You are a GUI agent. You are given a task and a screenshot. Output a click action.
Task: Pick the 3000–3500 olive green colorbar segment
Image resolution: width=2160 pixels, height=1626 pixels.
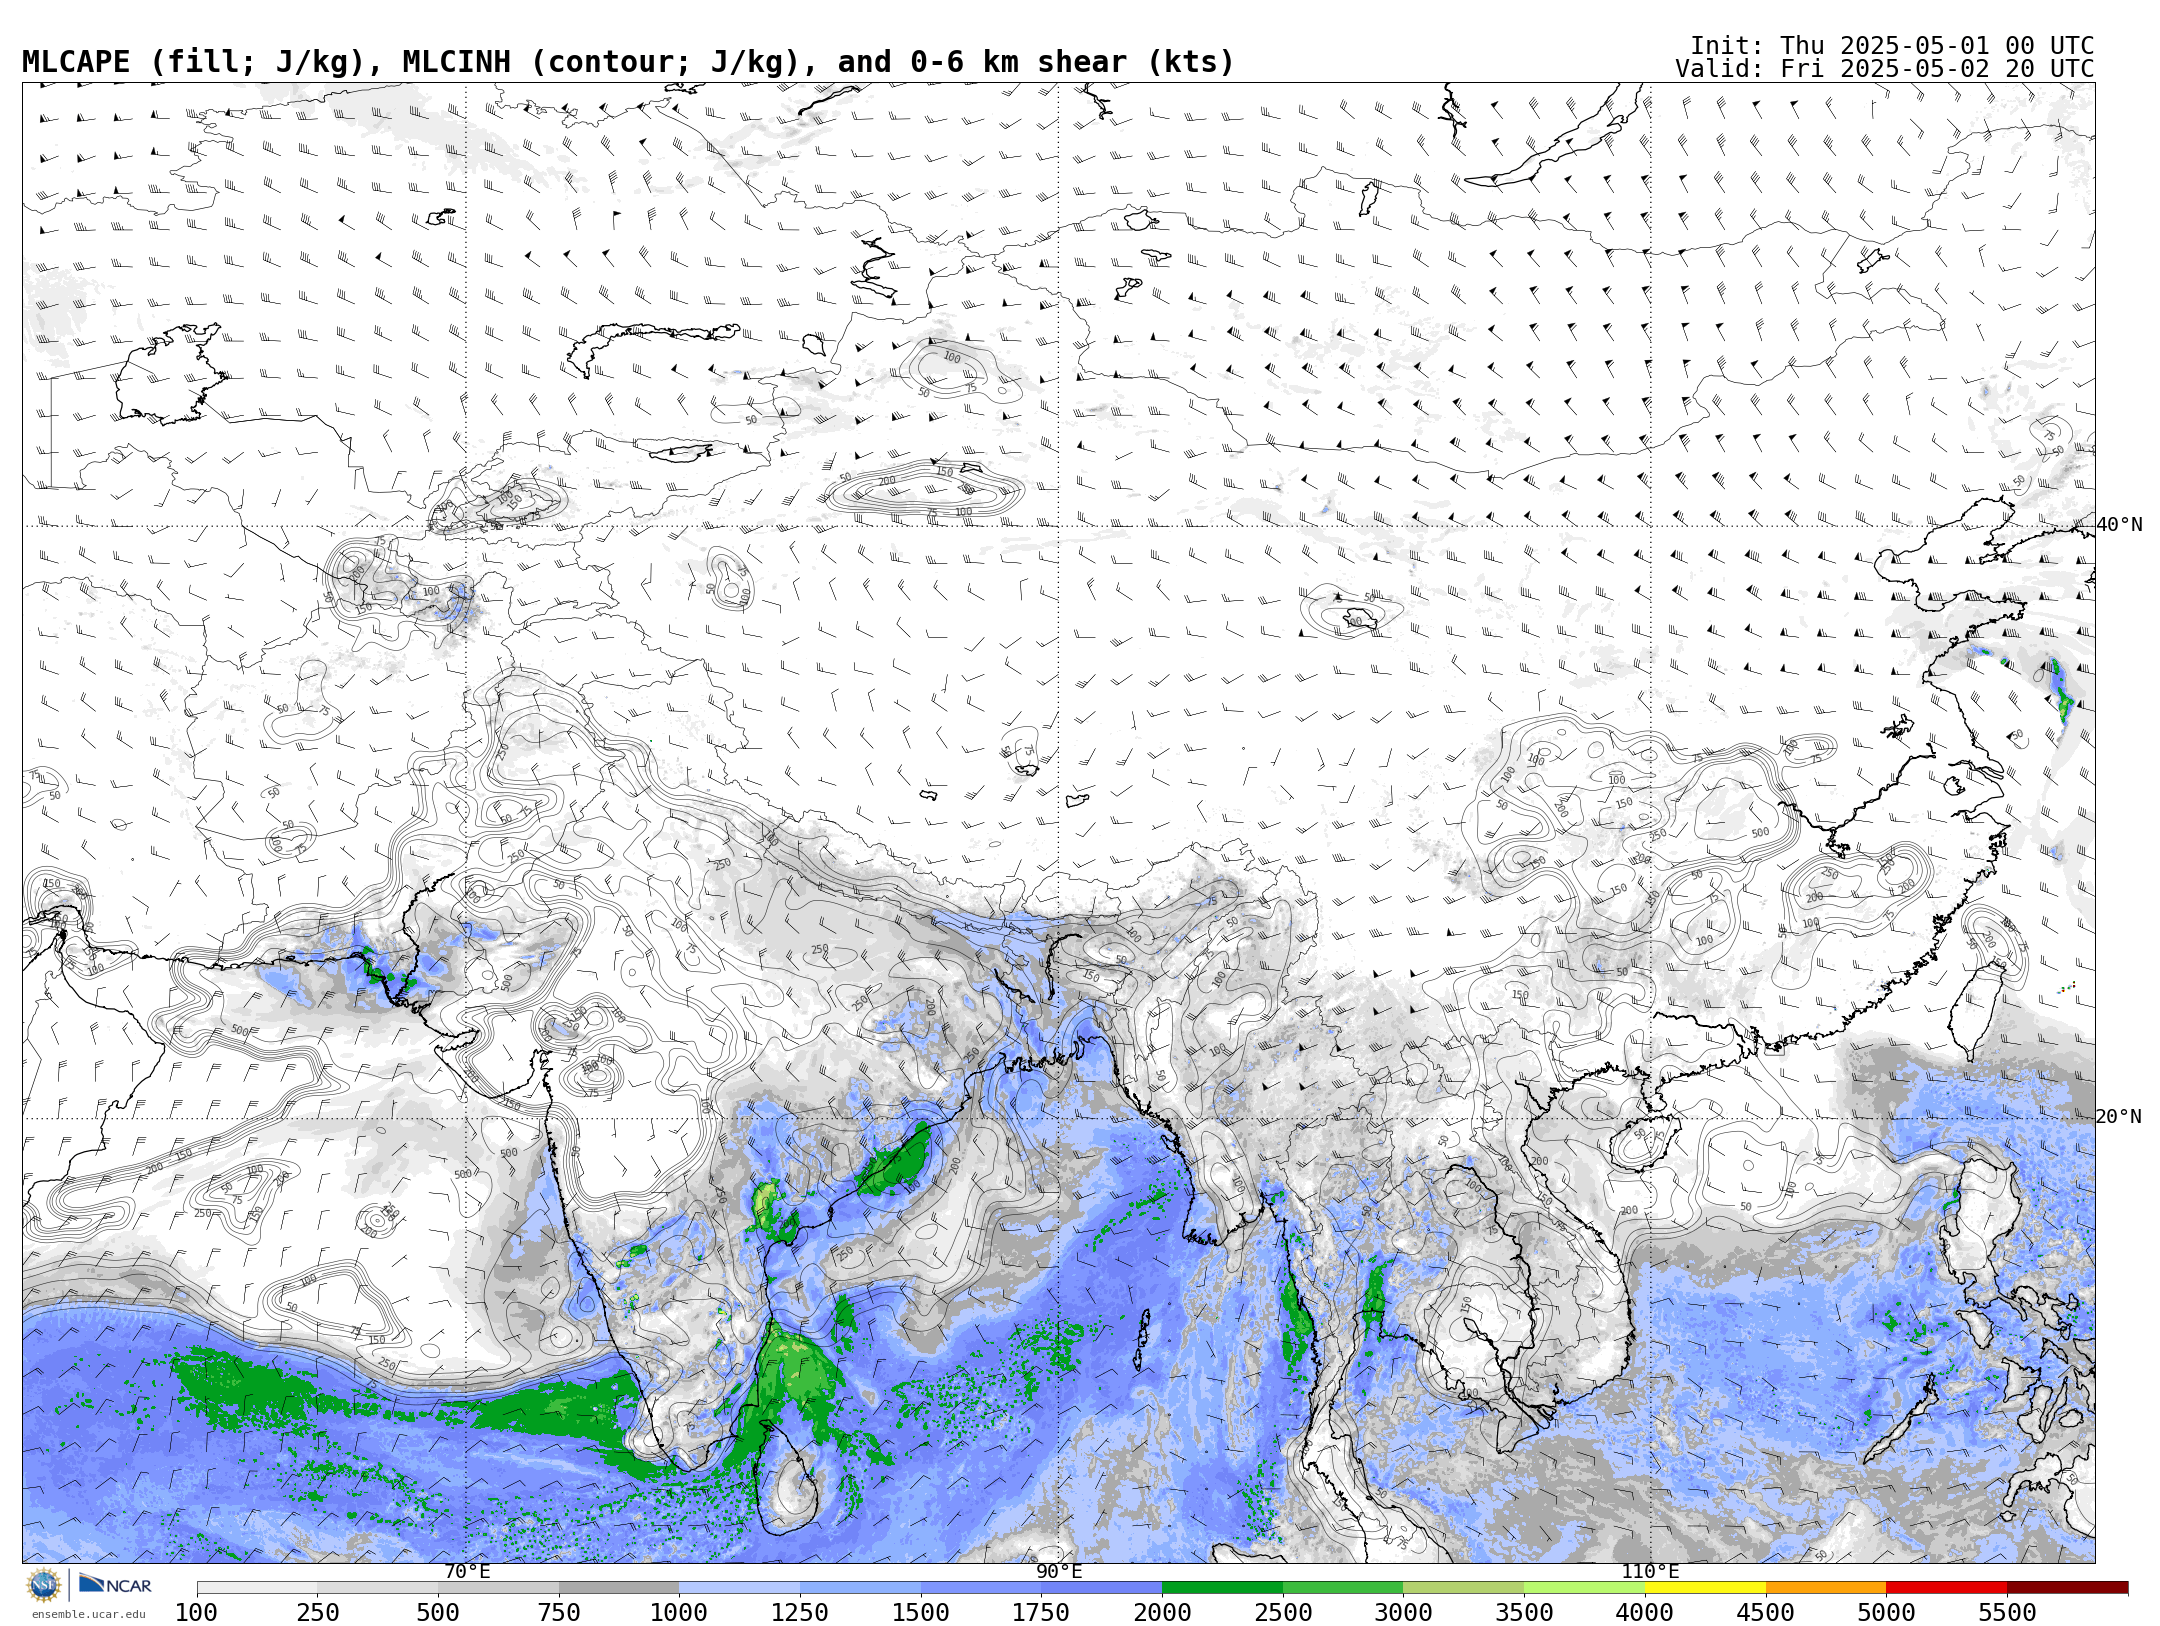tap(1464, 1587)
